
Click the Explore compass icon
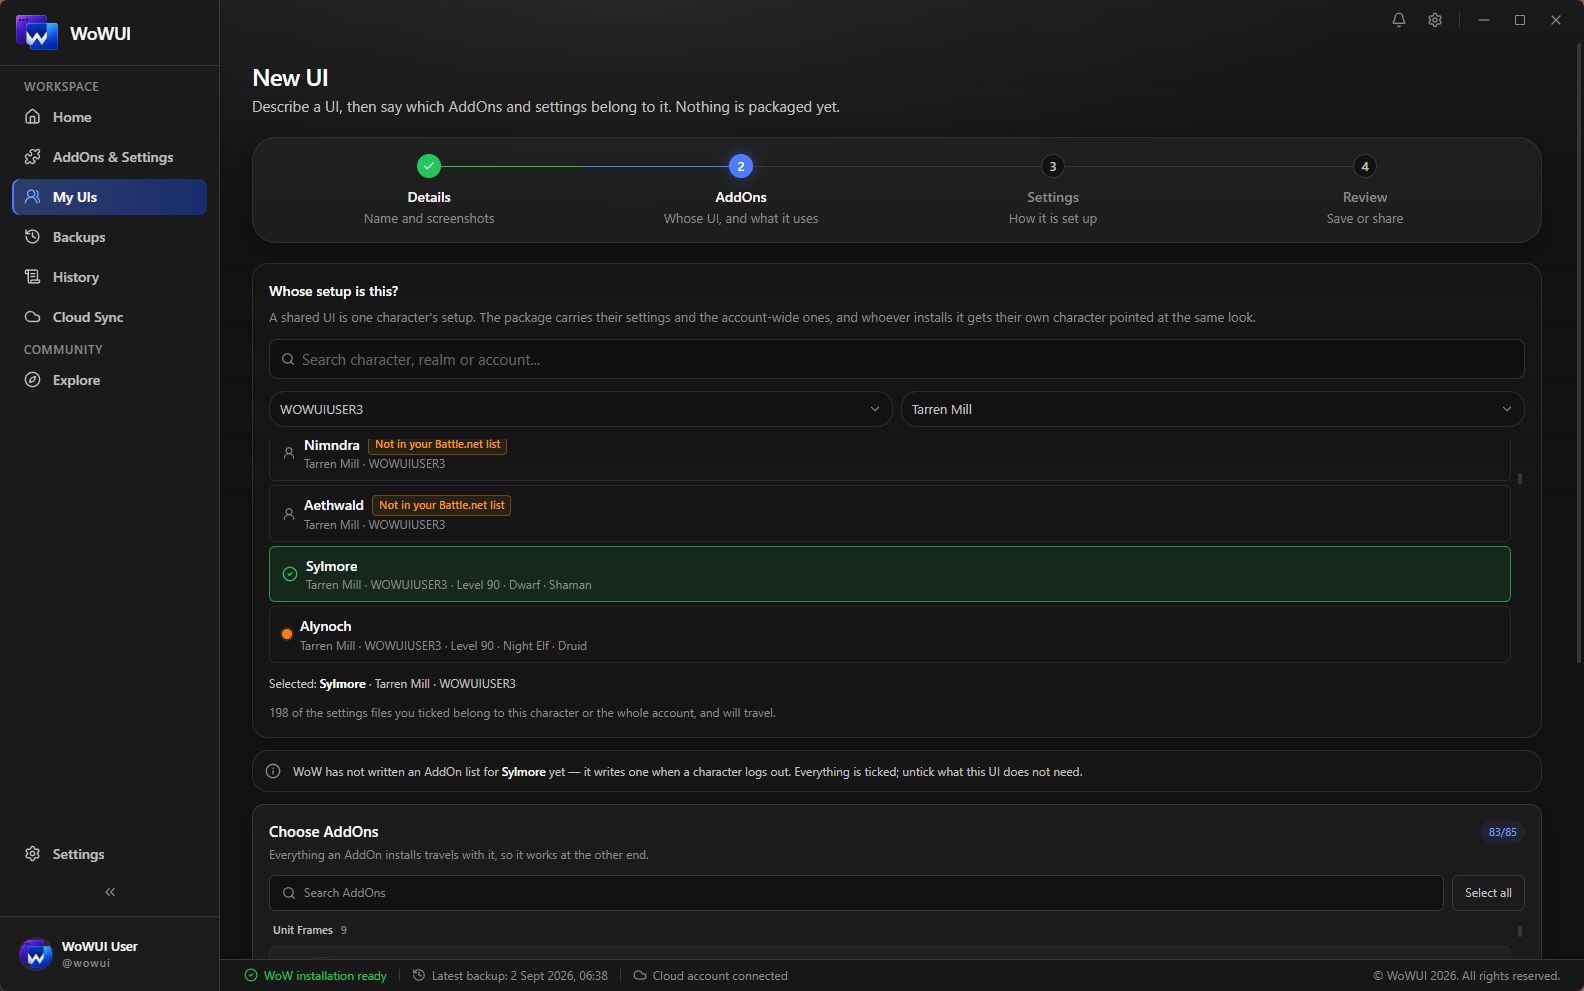(33, 380)
